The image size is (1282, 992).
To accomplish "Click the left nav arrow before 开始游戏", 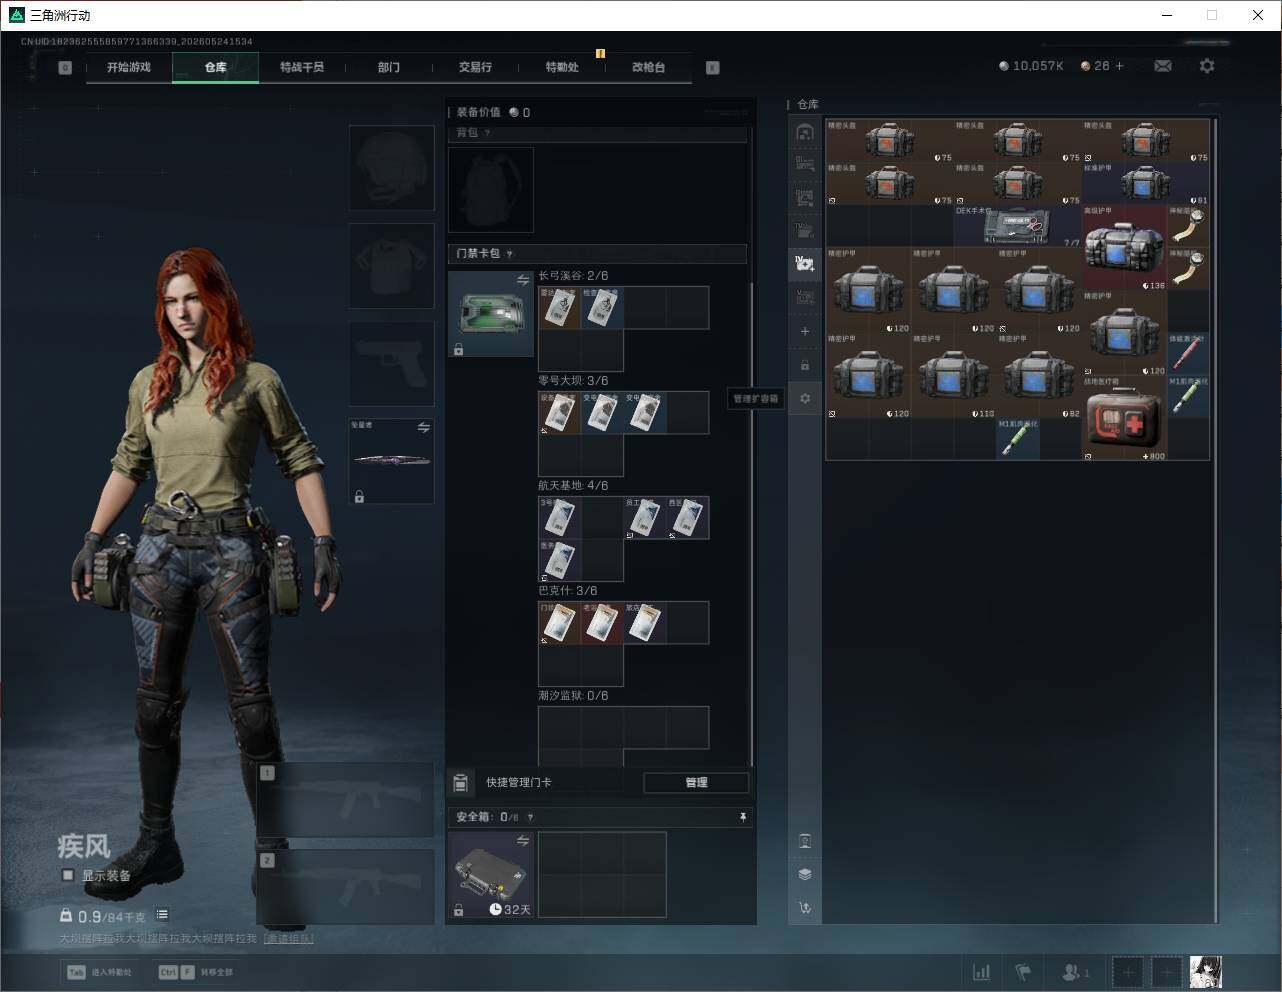I will coord(65,68).
